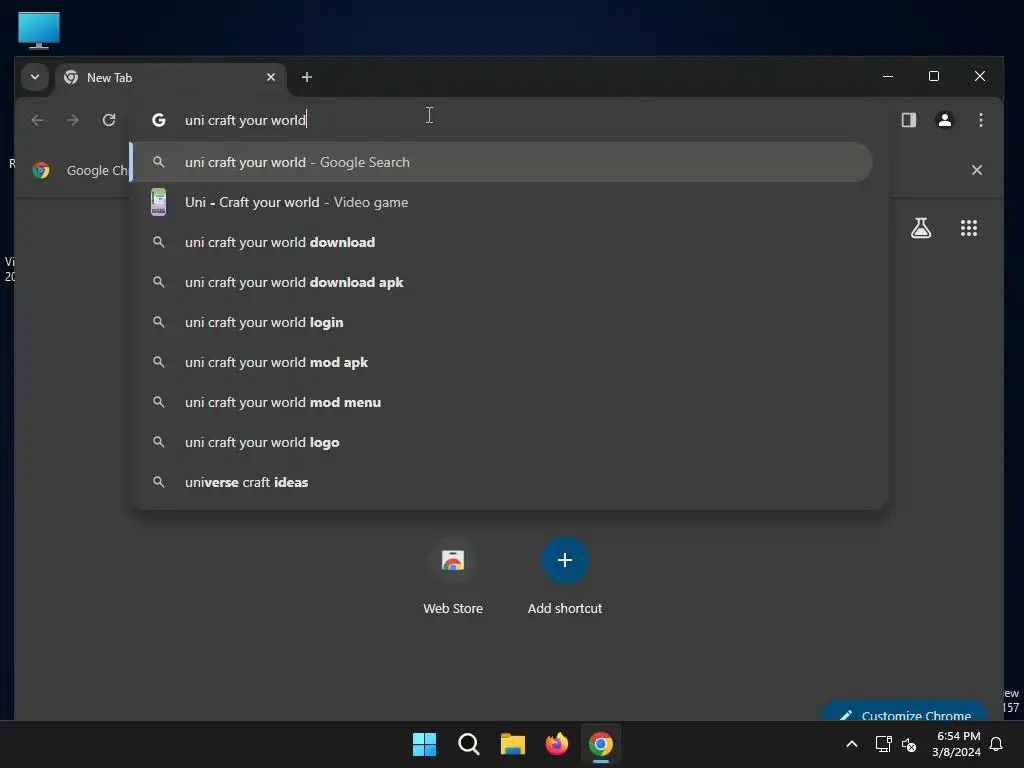Click Customize Chrome button
This screenshot has height=768, width=1024.
[904, 713]
